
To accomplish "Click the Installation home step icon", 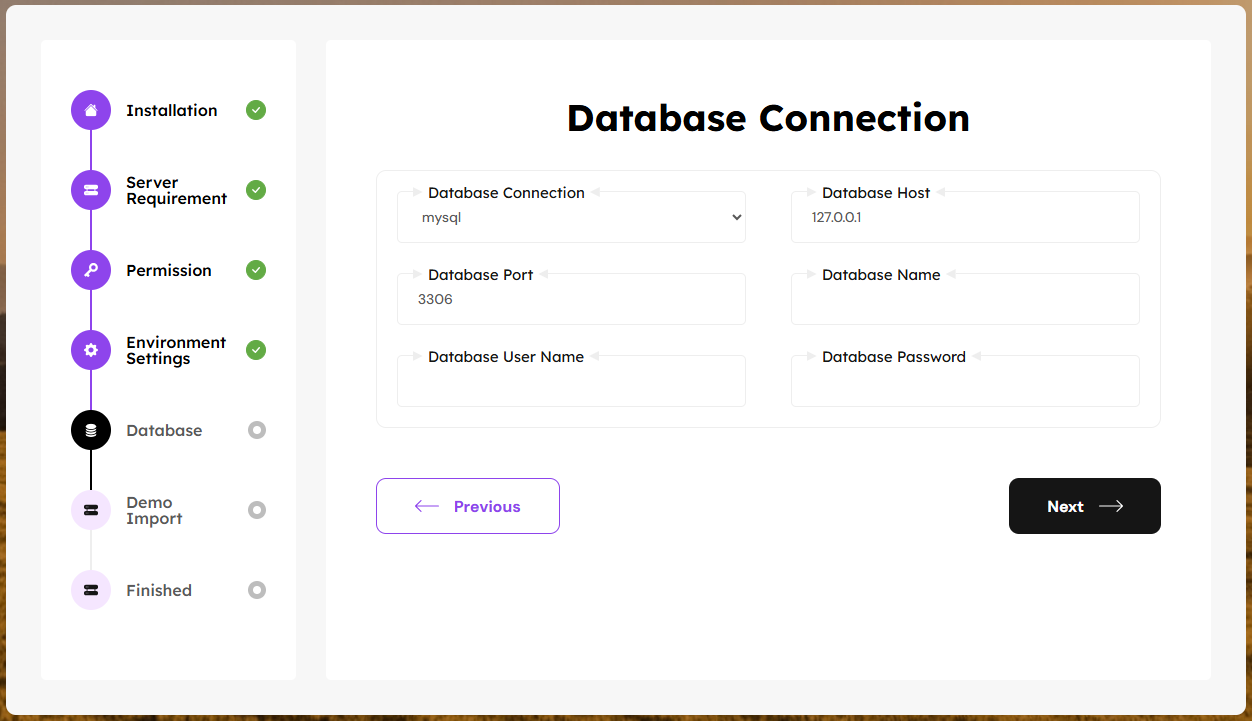I will point(91,110).
